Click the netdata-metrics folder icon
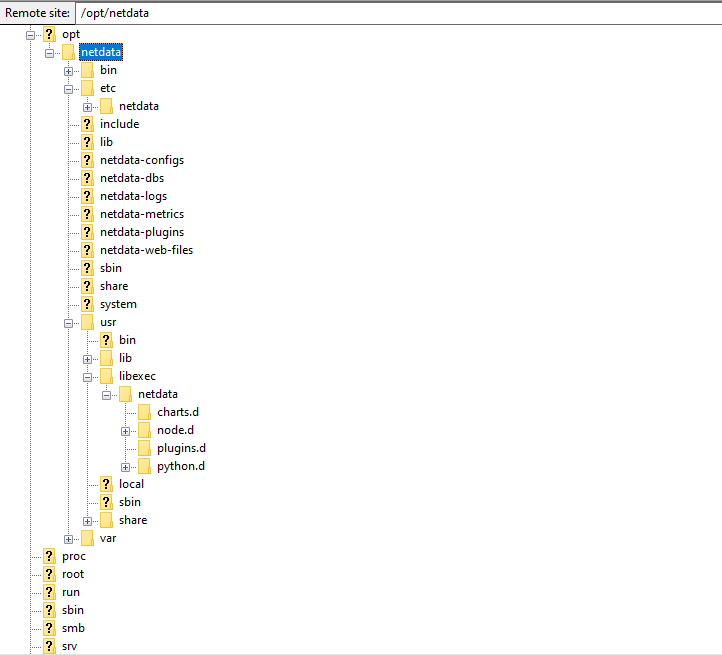Image resolution: width=722 pixels, height=655 pixels. click(87, 214)
